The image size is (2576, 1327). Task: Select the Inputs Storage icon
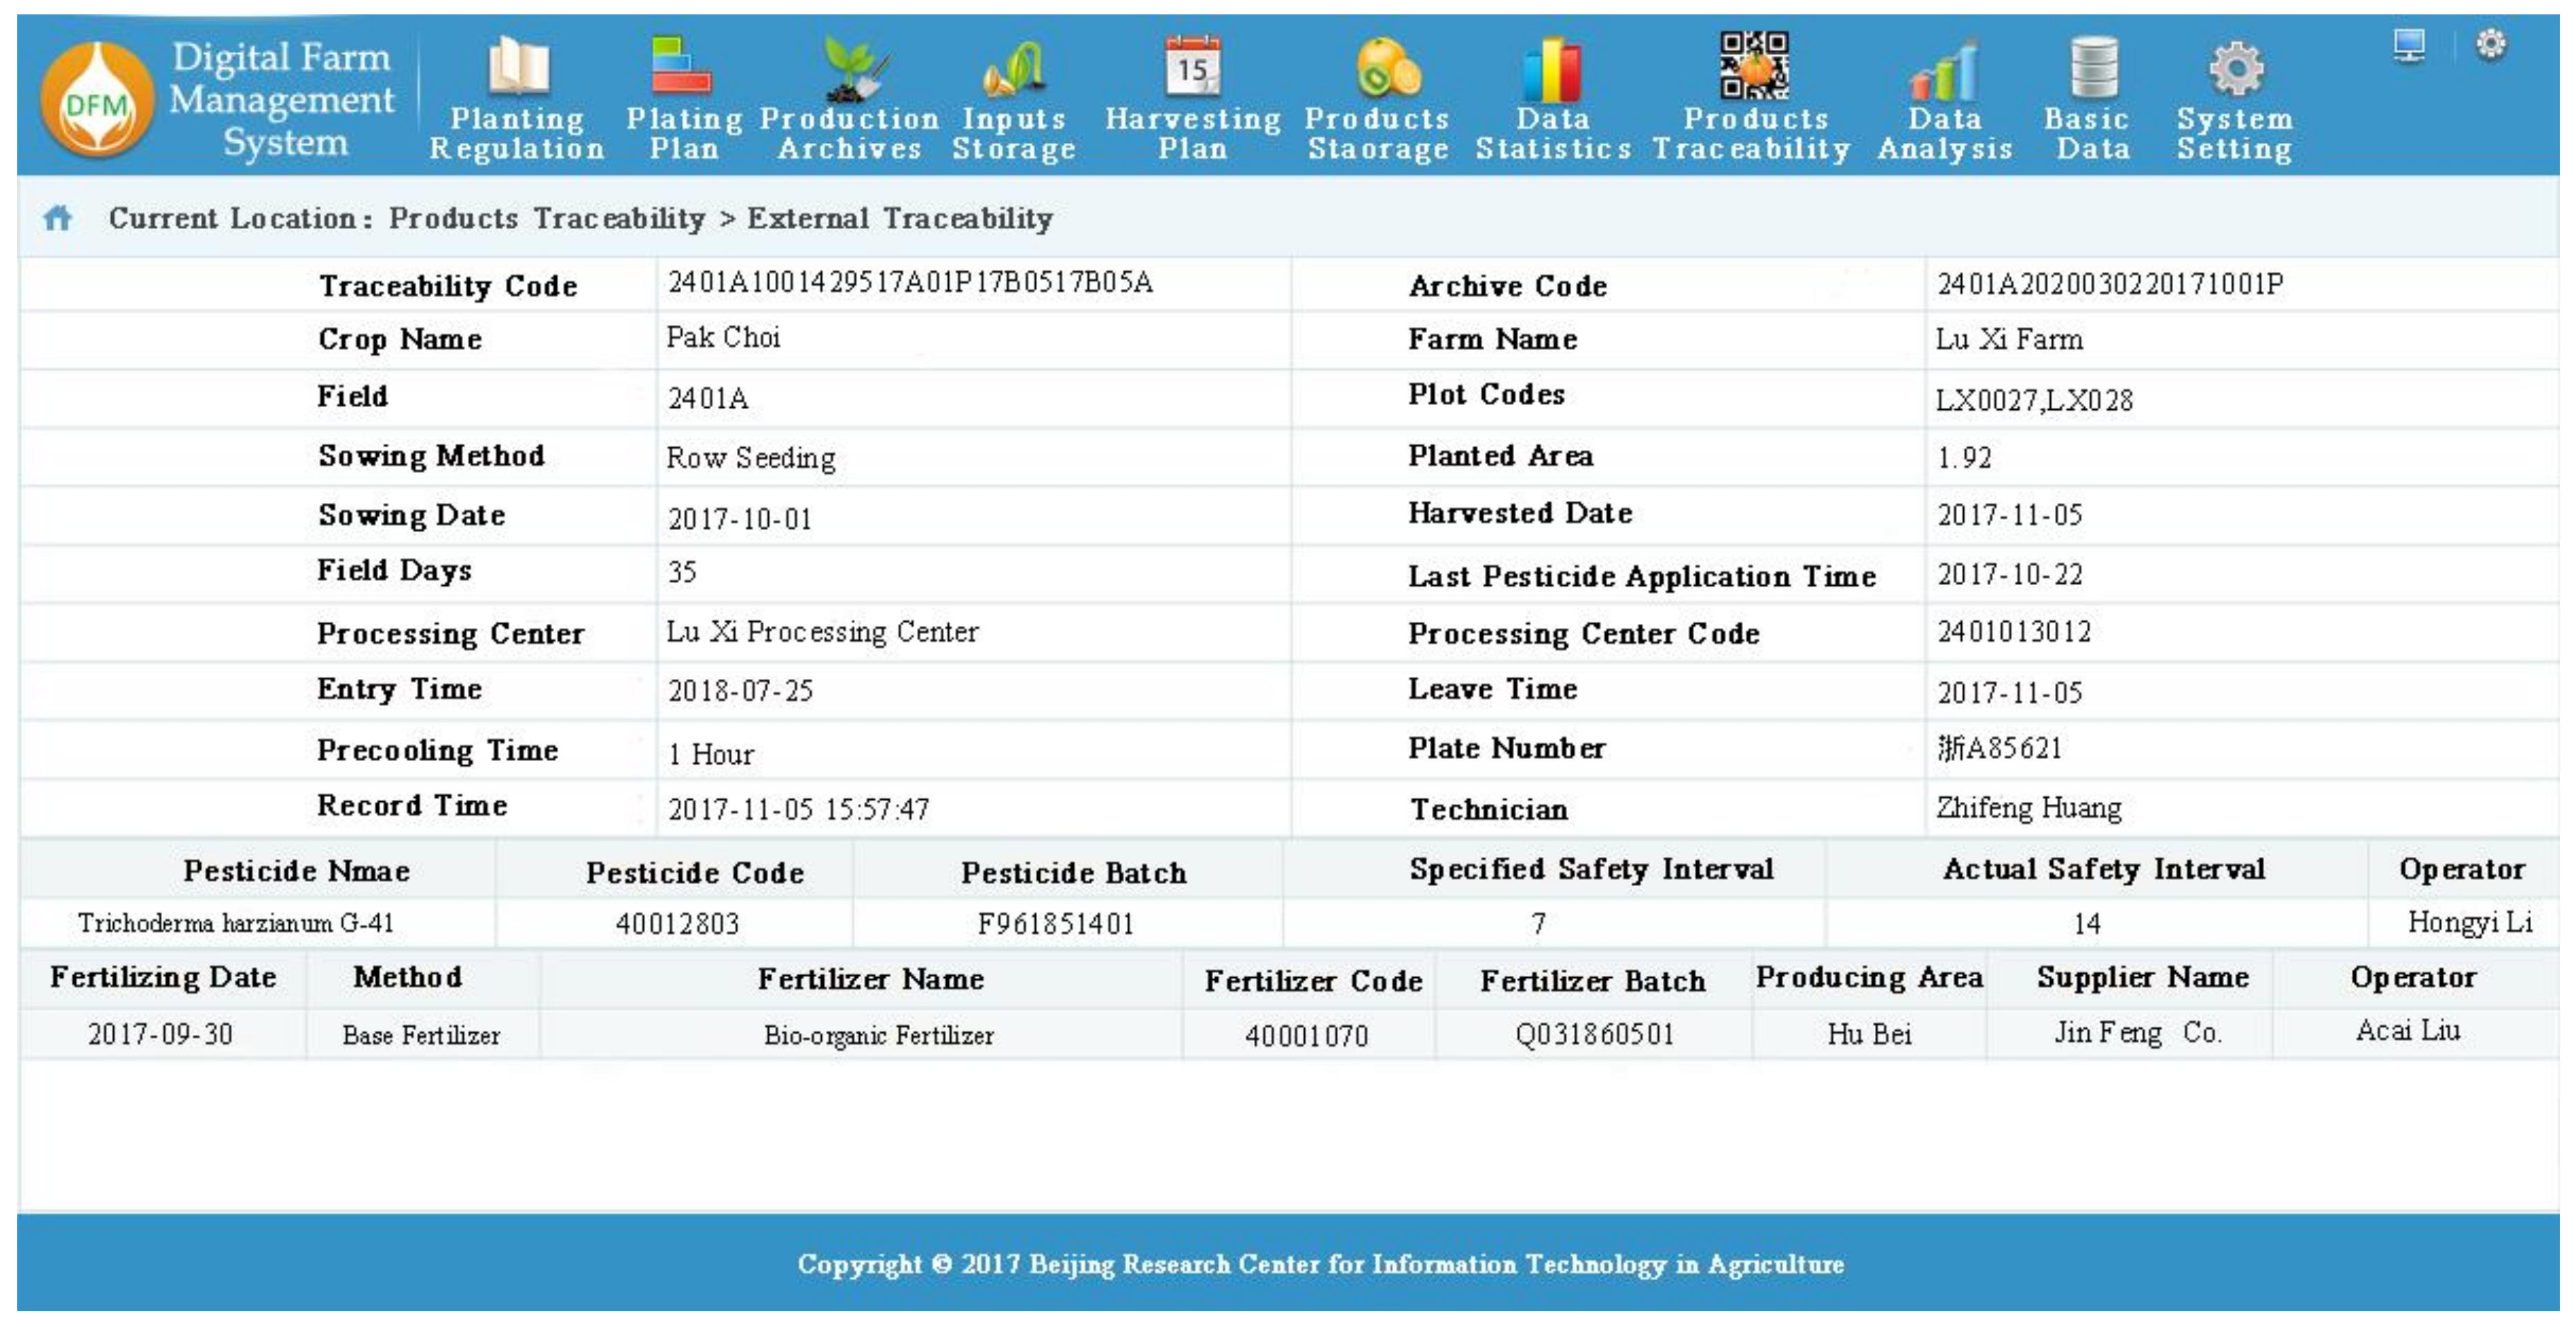point(1014,68)
